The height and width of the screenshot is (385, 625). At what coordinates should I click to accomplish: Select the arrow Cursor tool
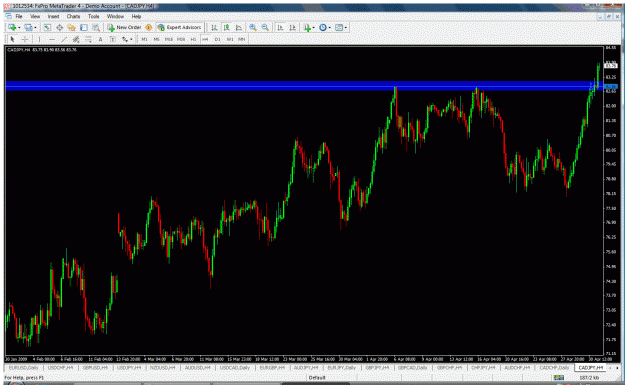12,39
